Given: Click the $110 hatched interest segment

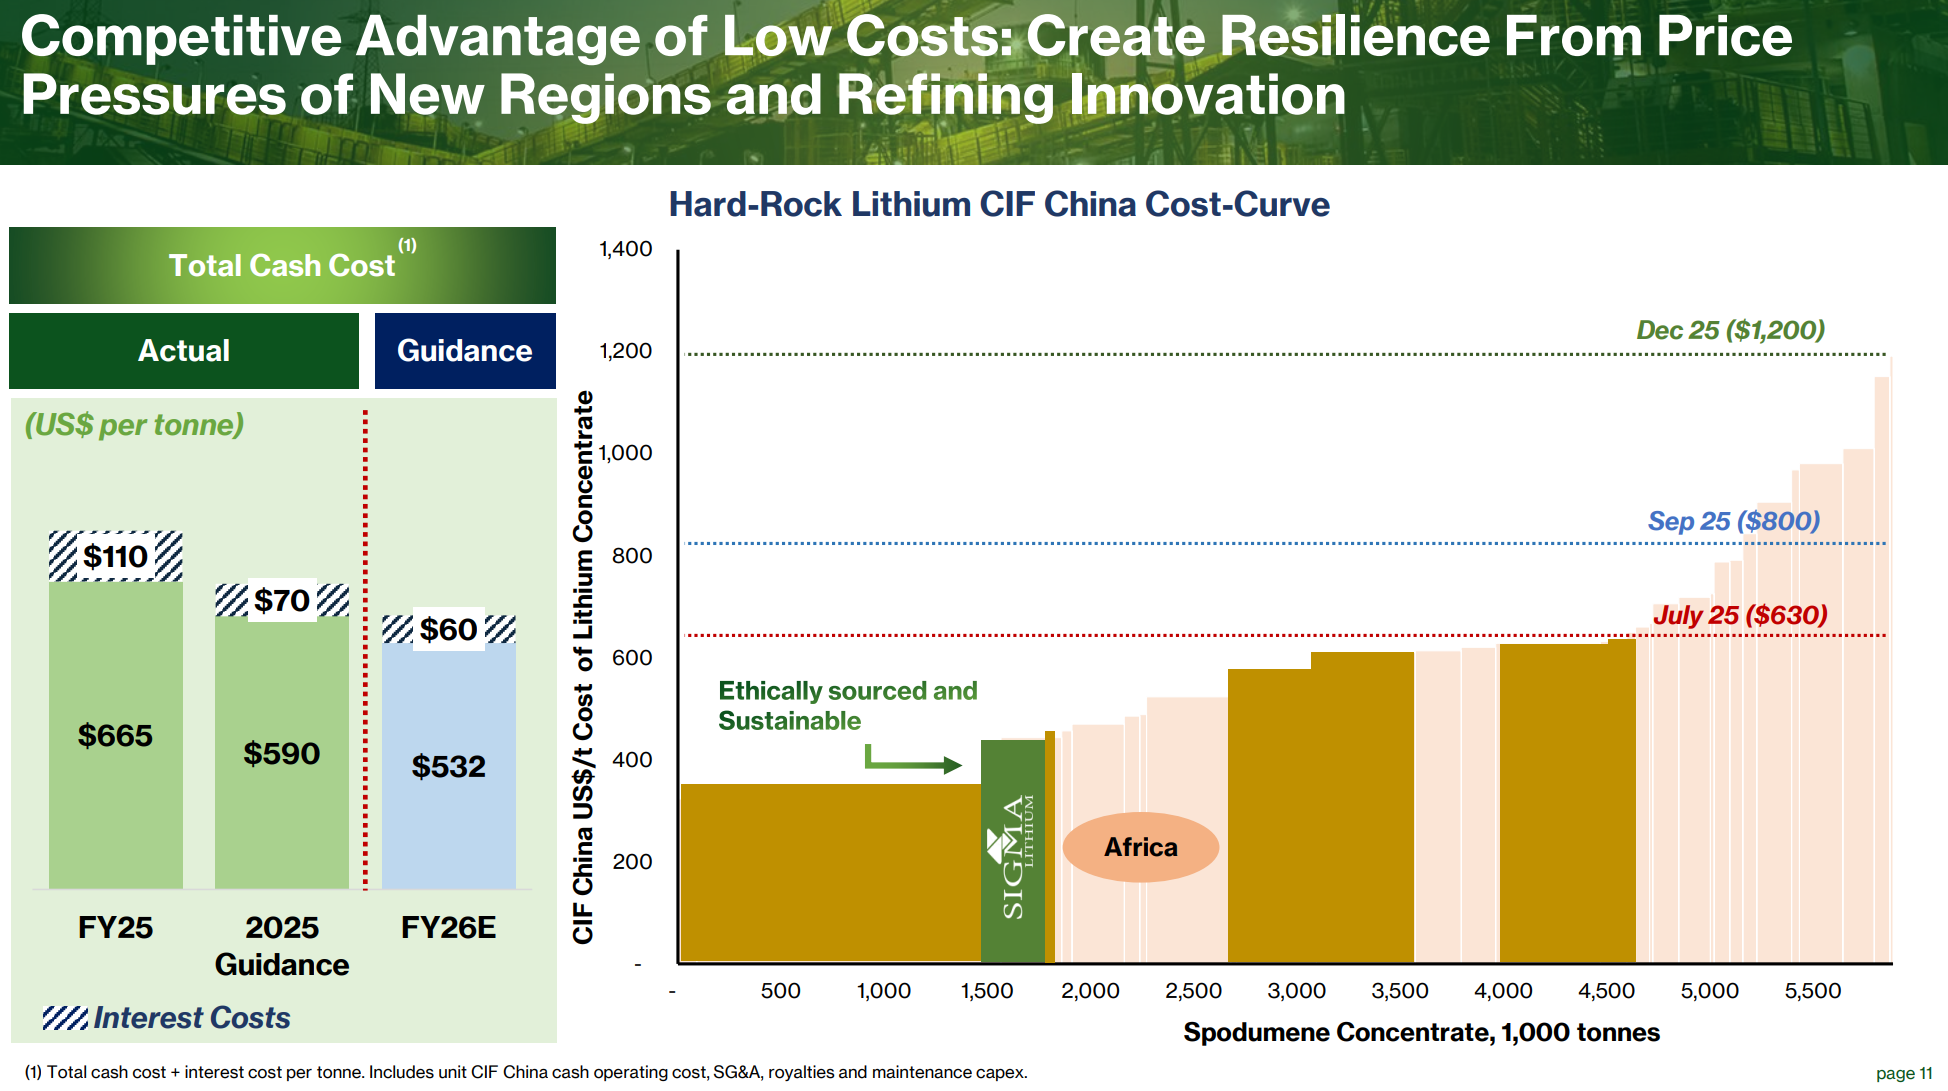Looking at the screenshot, I should click(x=116, y=556).
